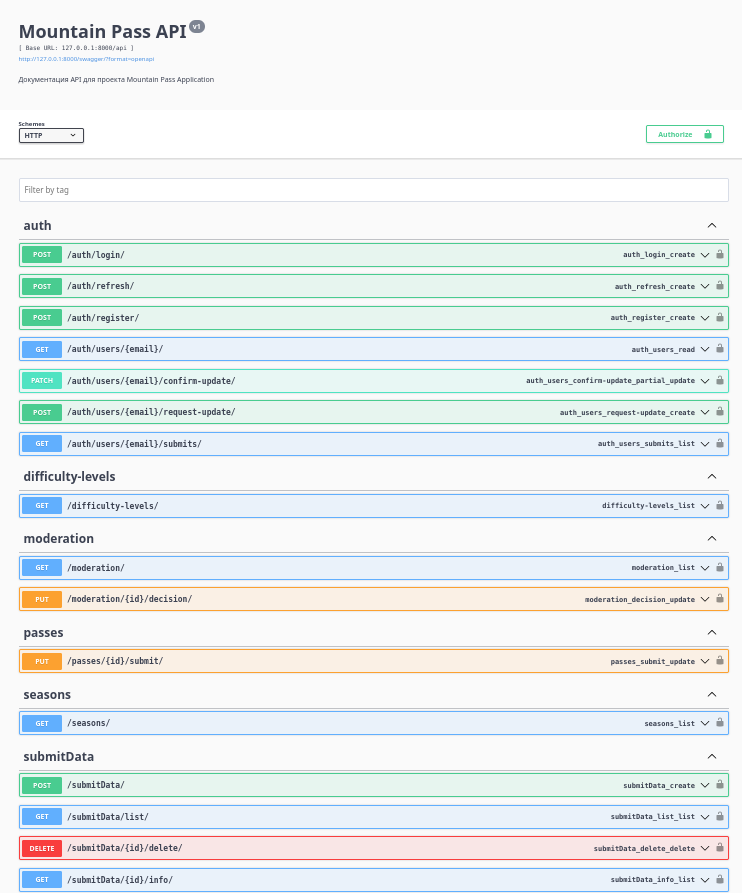The height and width of the screenshot is (893, 742).
Task: Click the Filter by tag field
Action: [x=374, y=190]
